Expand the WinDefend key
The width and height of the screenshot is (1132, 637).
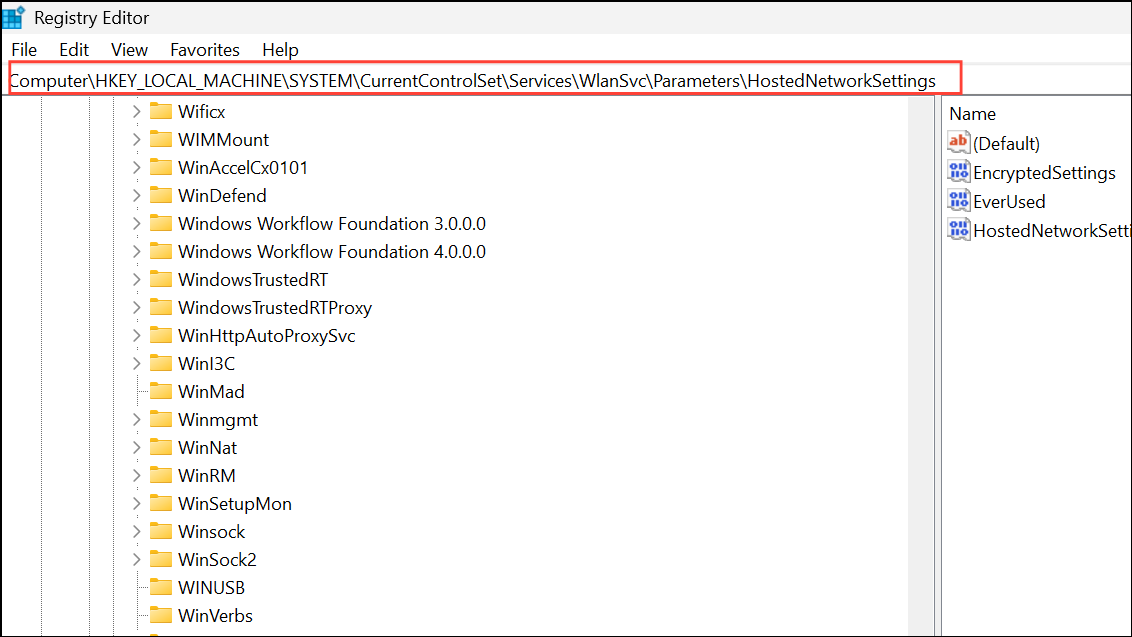(x=136, y=196)
